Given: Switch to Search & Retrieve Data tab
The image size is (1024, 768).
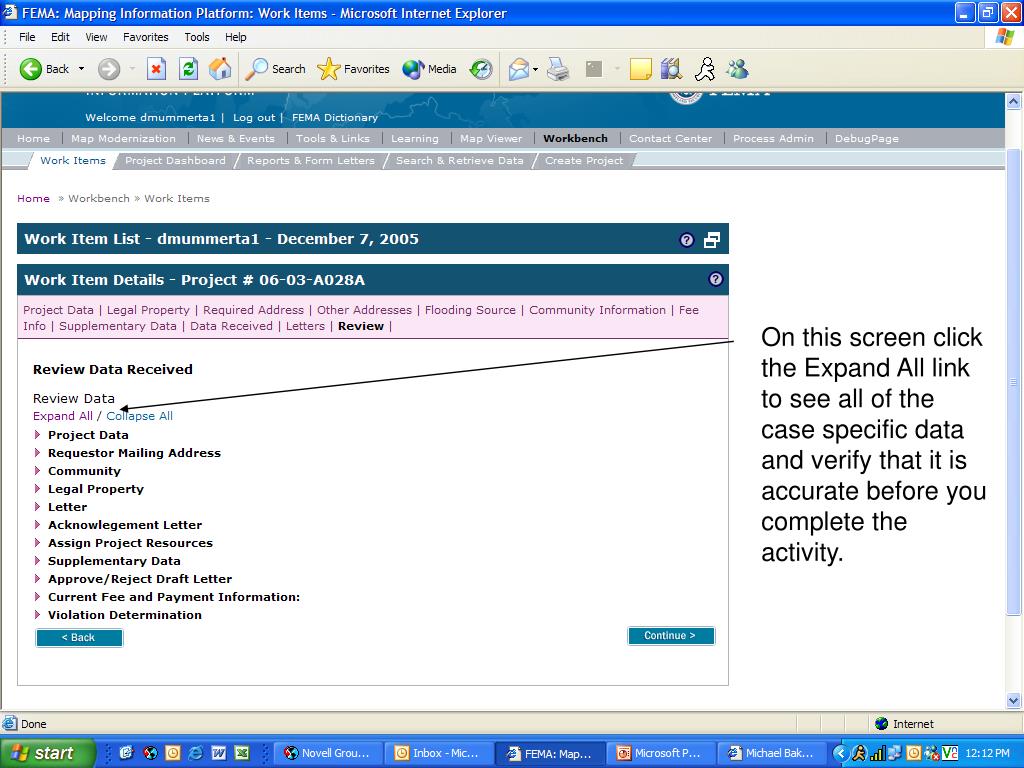Looking at the screenshot, I should click(460, 161).
